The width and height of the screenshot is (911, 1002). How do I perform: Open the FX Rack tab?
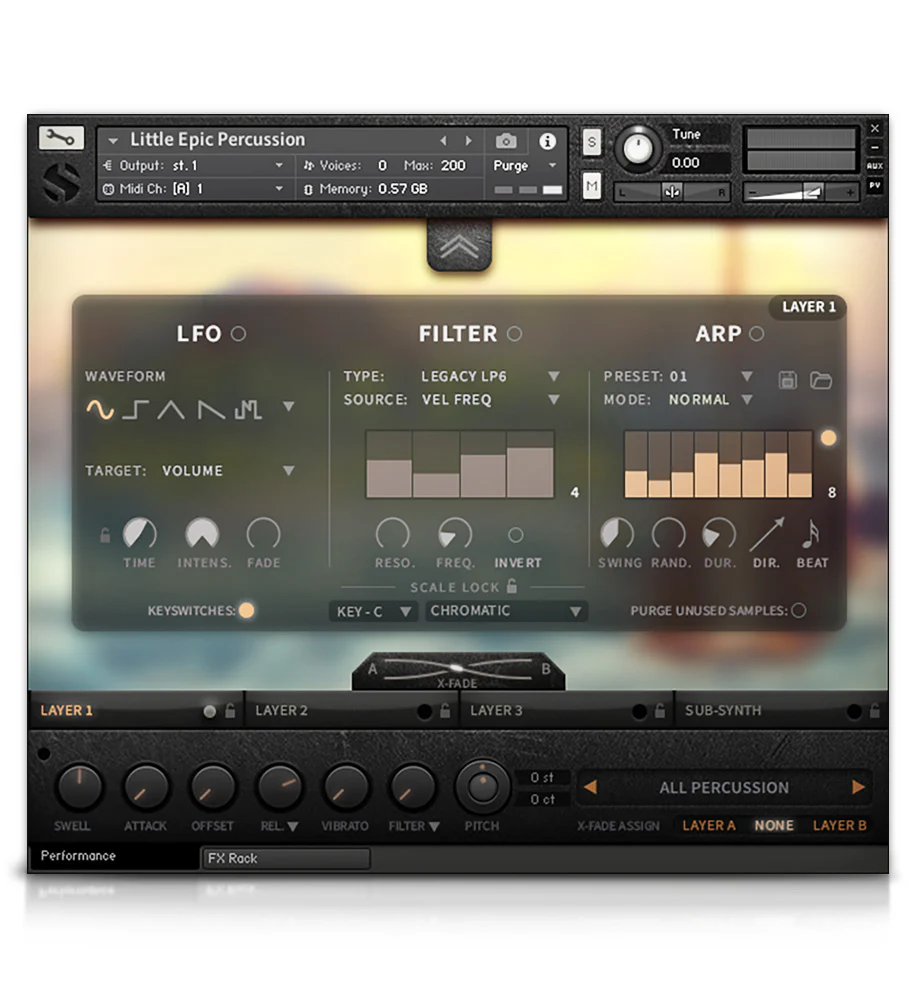pyautogui.click(x=286, y=858)
